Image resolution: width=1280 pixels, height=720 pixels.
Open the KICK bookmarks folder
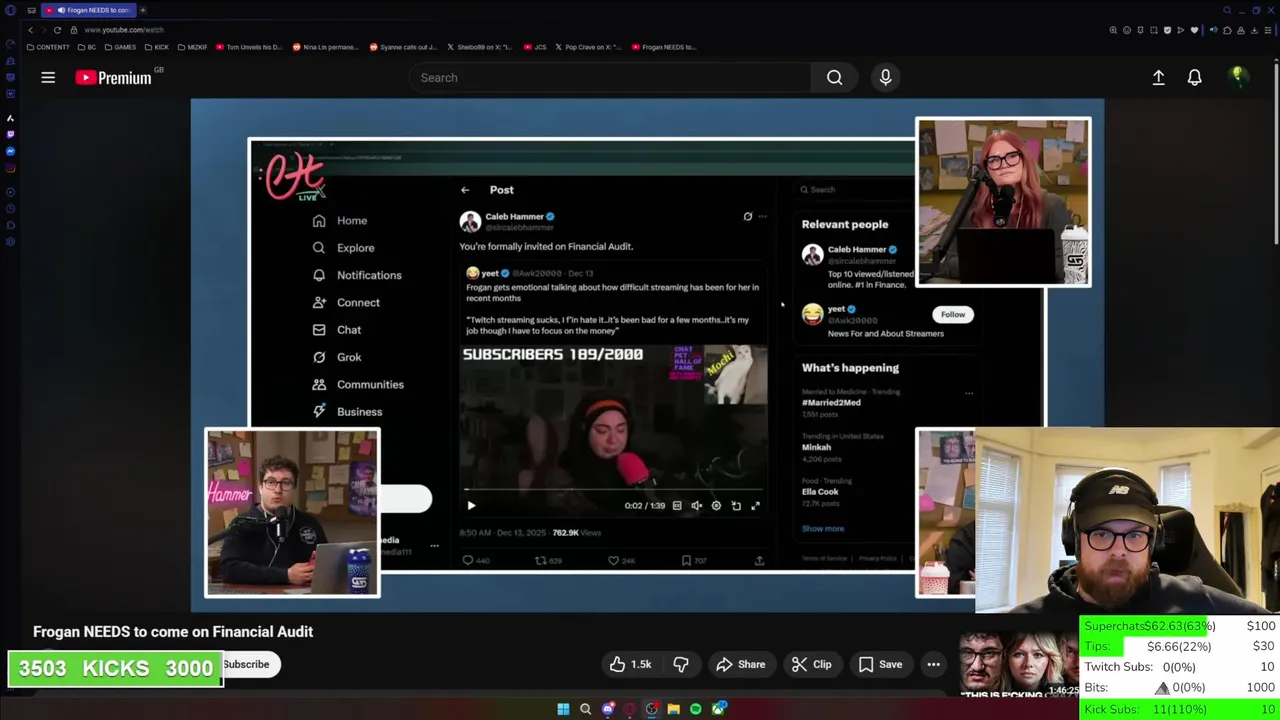156,47
